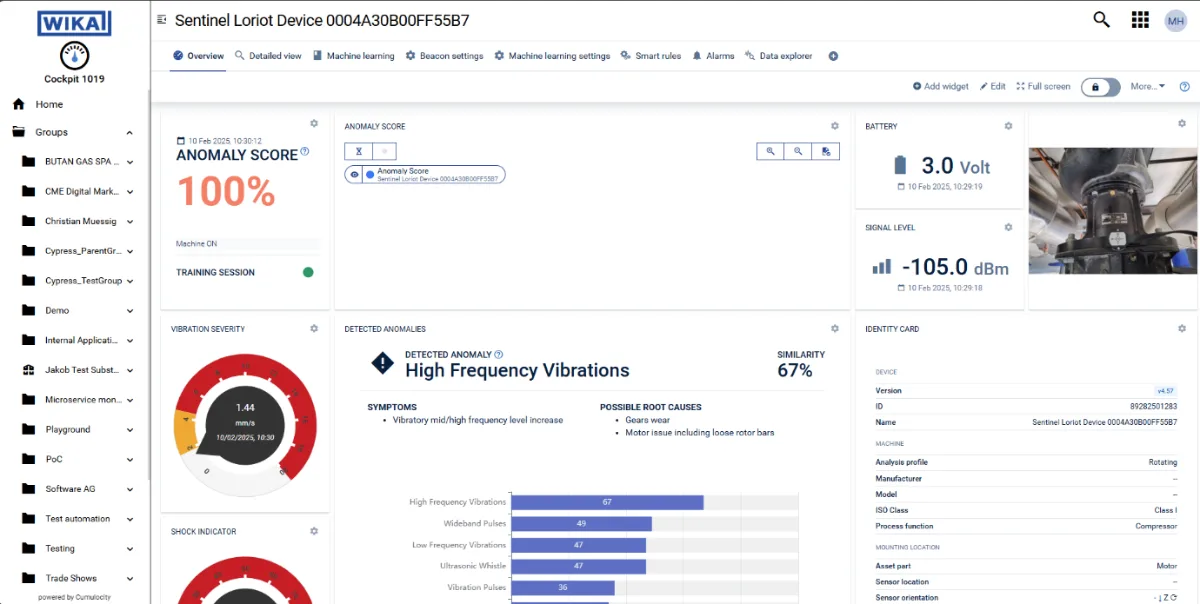Click the add tab plus icon
Screen dimensions: 1200x604
point(833,56)
